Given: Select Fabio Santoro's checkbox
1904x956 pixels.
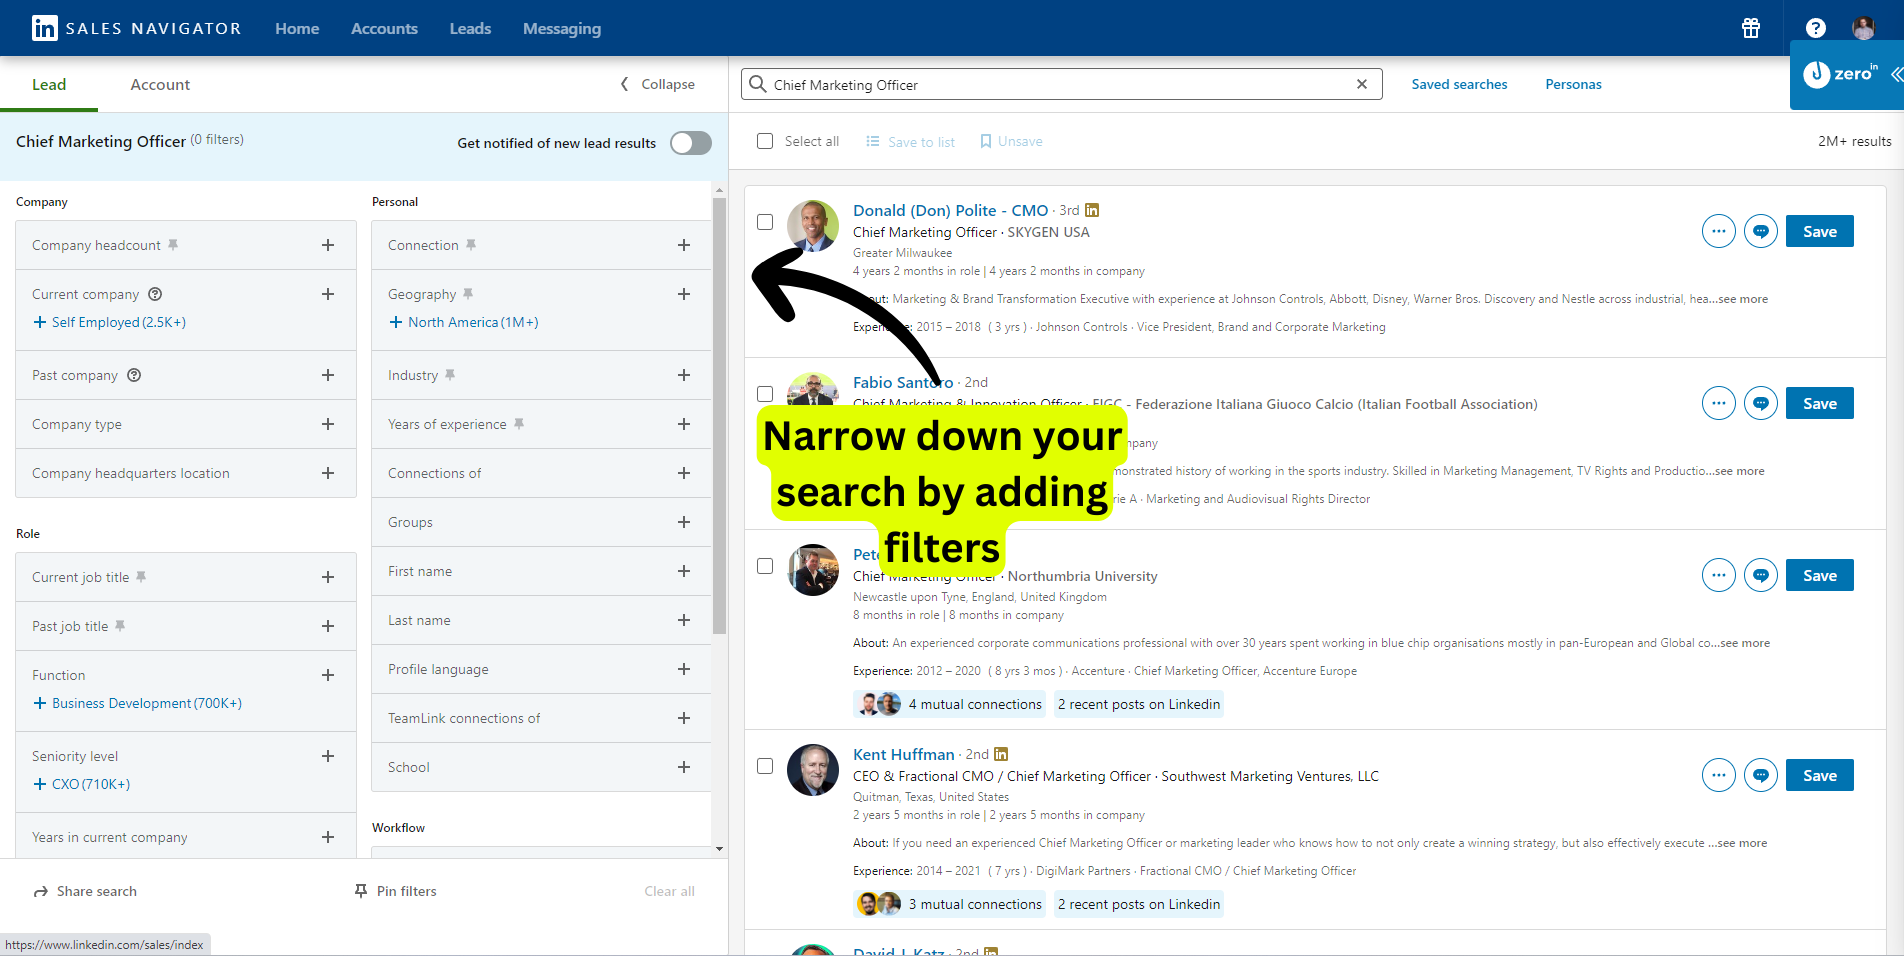Looking at the screenshot, I should click(x=765, y=394).
